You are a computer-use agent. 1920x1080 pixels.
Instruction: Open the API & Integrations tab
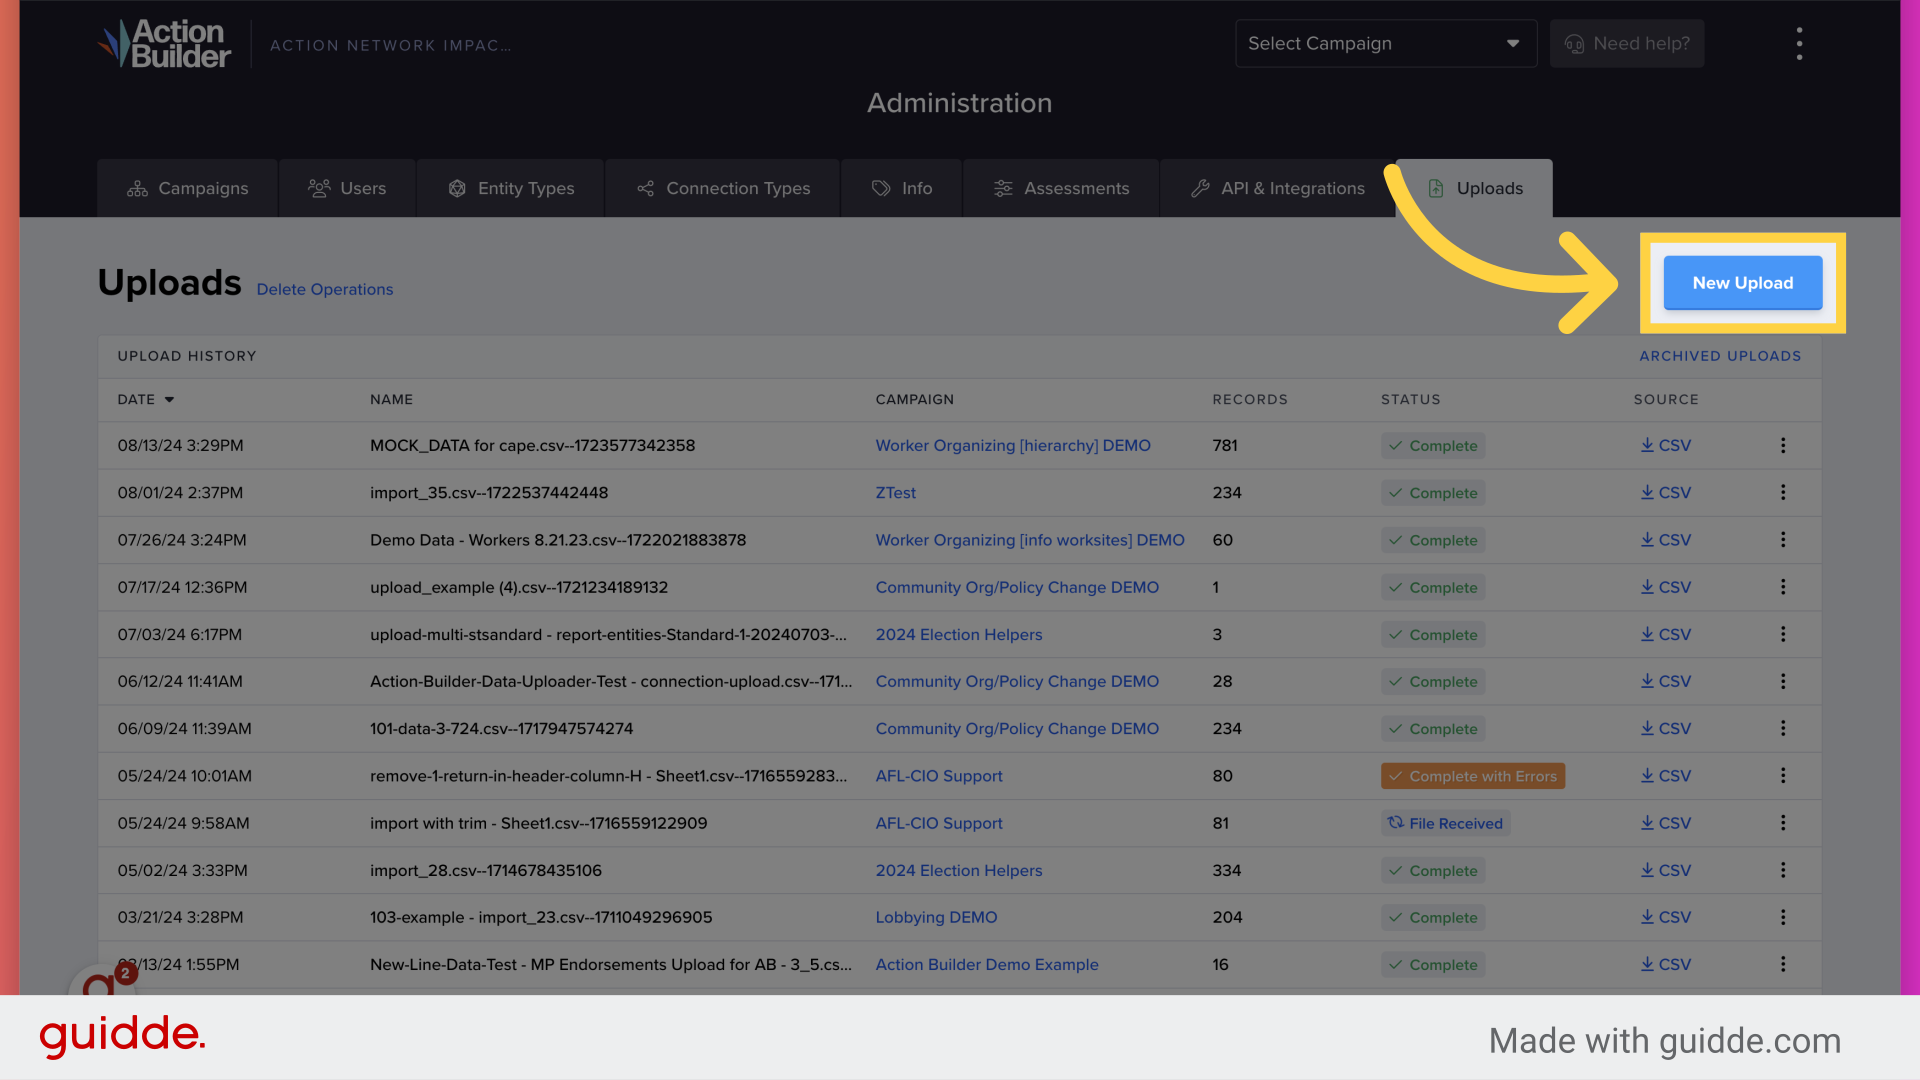click(1278, 188)
